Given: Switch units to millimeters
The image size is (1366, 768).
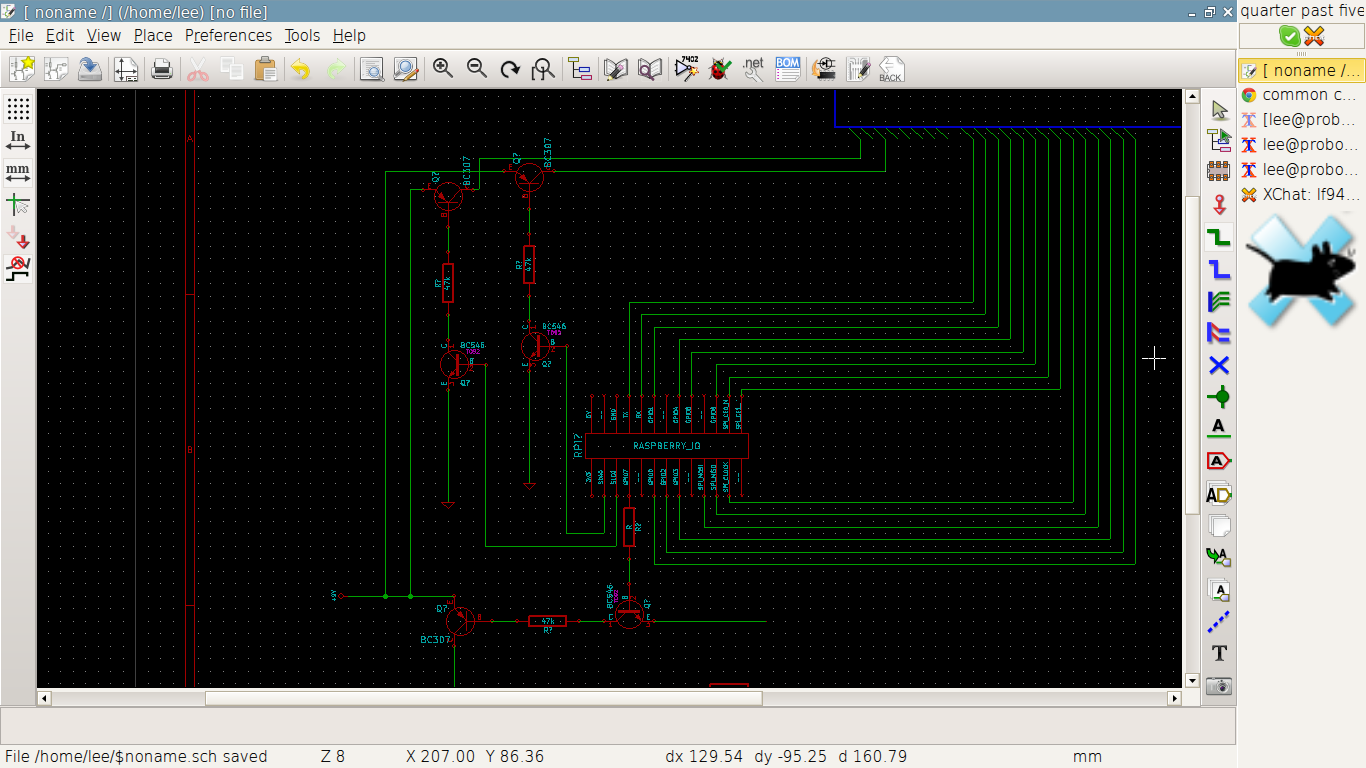Looking at the screenshot, I should pos(18,173).
